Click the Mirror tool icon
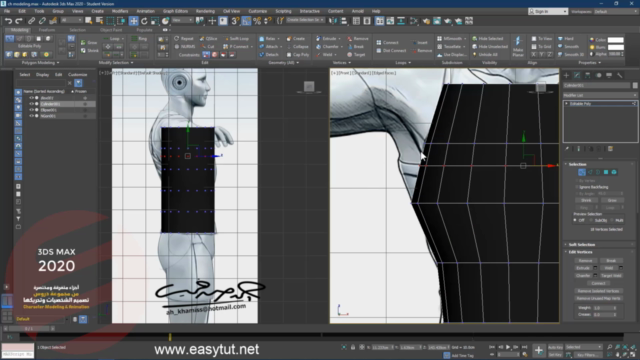 pos(333,20)
